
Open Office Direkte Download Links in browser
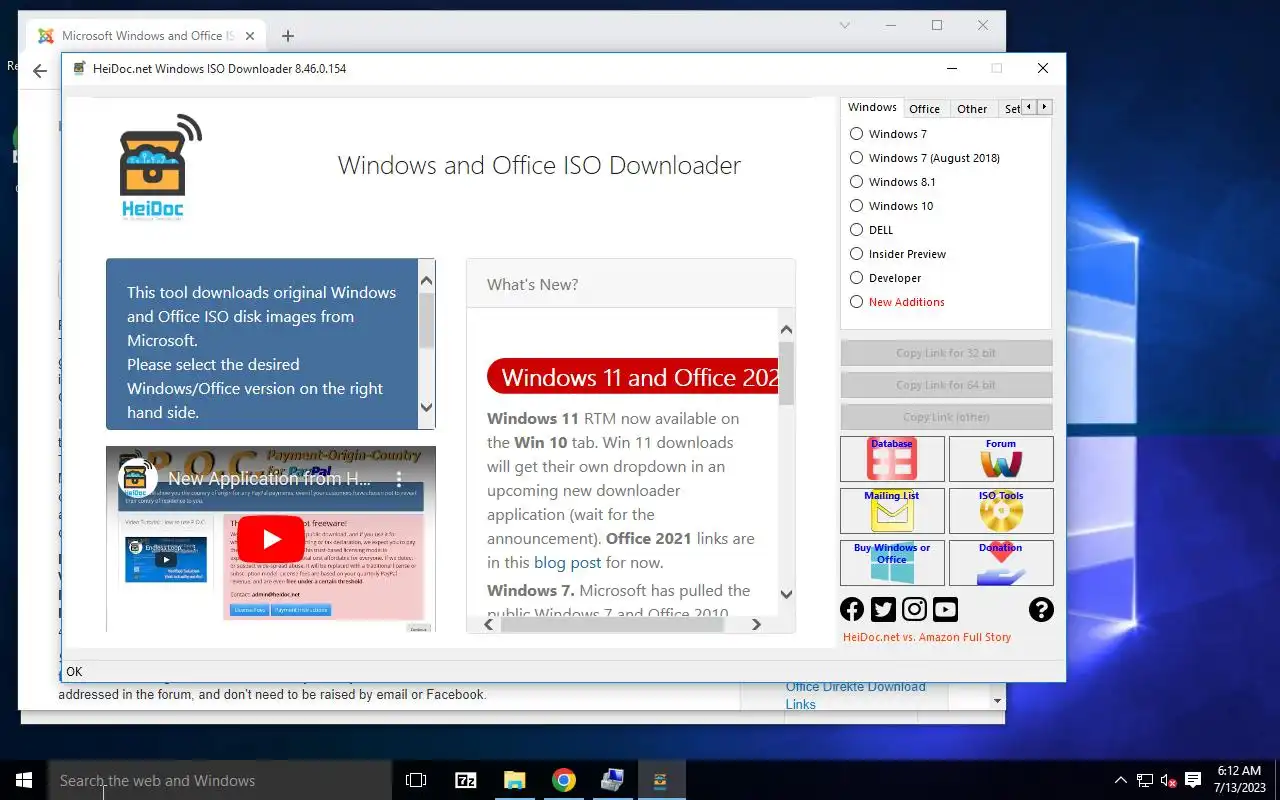point(856,695)
